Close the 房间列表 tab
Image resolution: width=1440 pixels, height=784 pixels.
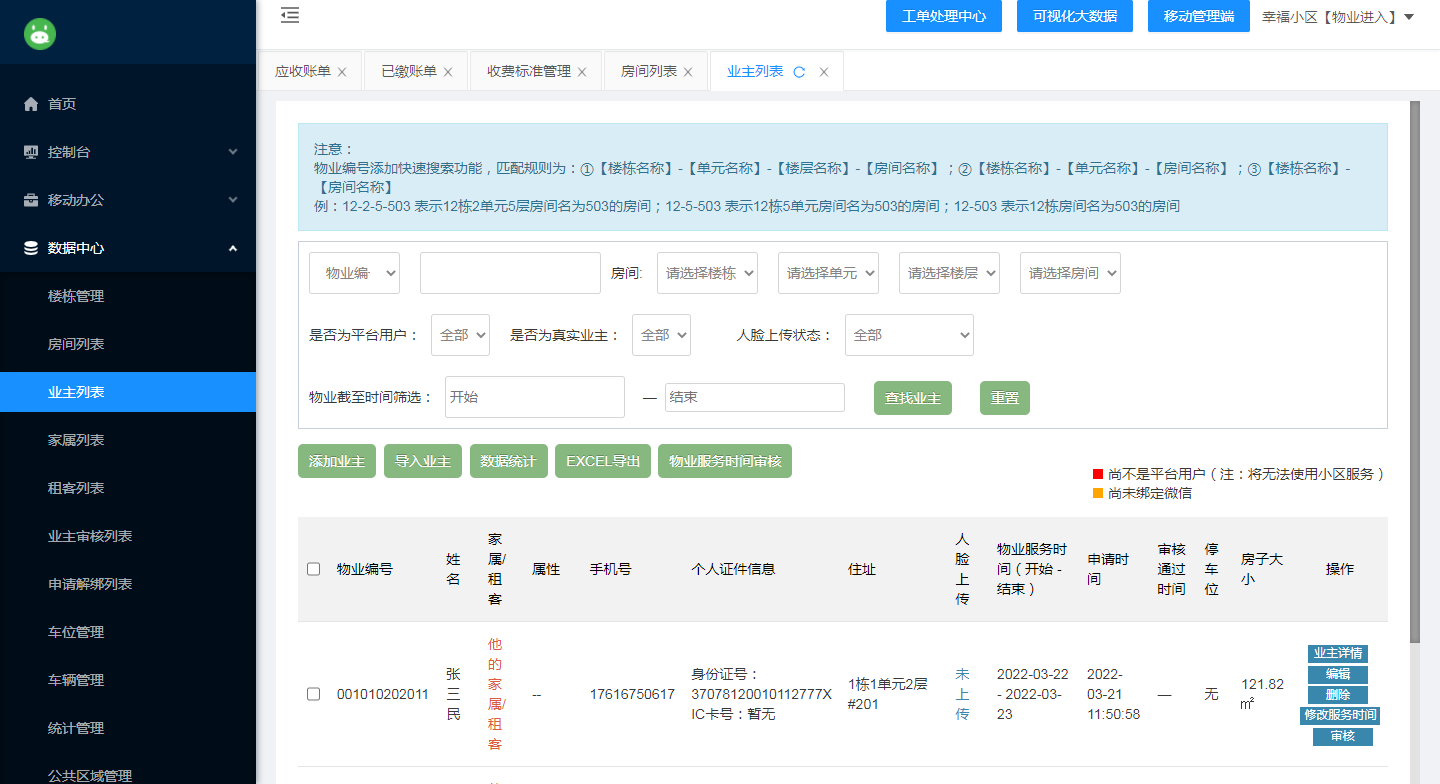688,72
